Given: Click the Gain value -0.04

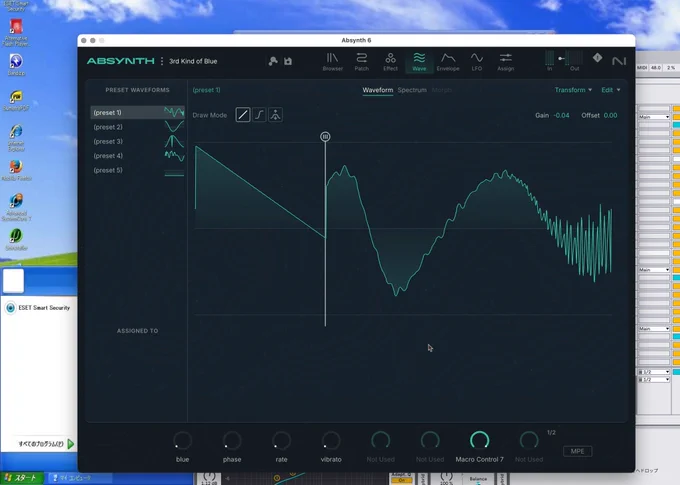Looking at the screenshot, I should click(x=562, y=115).
